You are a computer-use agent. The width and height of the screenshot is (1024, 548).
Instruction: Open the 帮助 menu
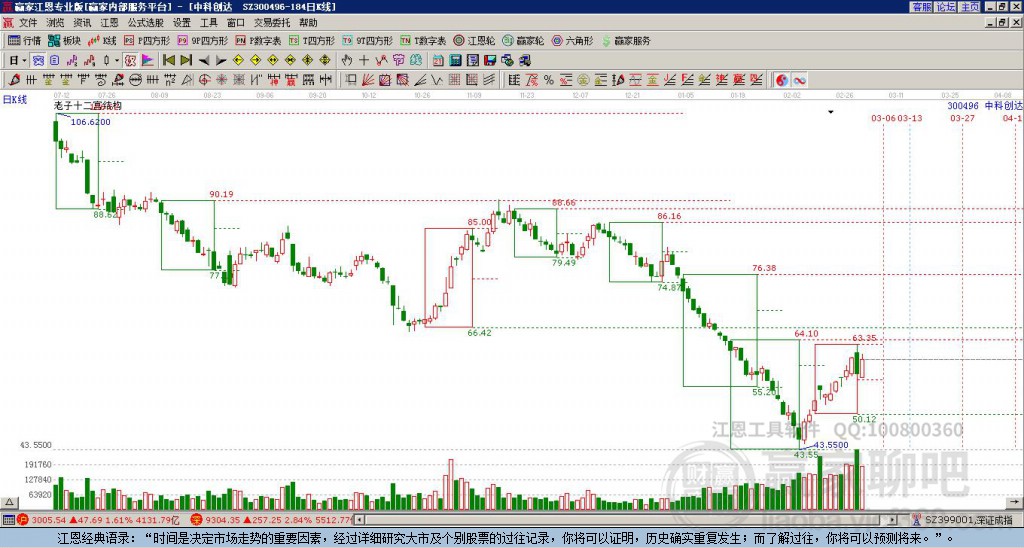pyautogui.click(x=308, y=23)
